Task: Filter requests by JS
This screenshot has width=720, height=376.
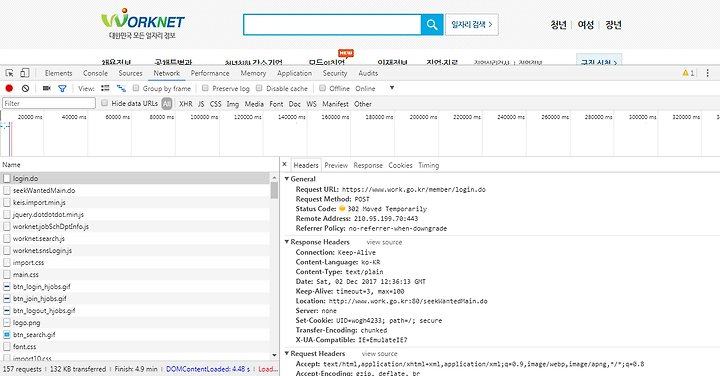Action: (x=201, y=104)
